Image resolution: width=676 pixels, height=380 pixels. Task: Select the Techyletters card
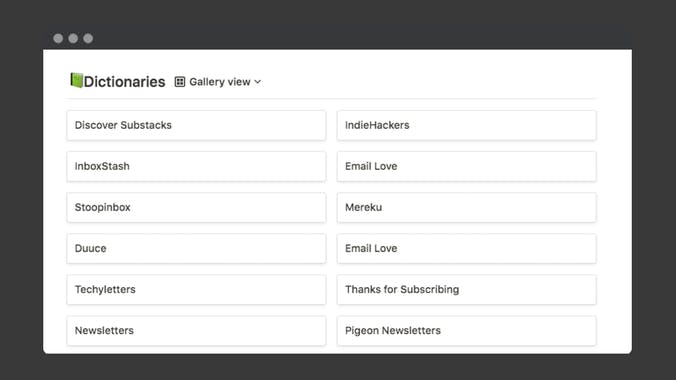point(196,289)
